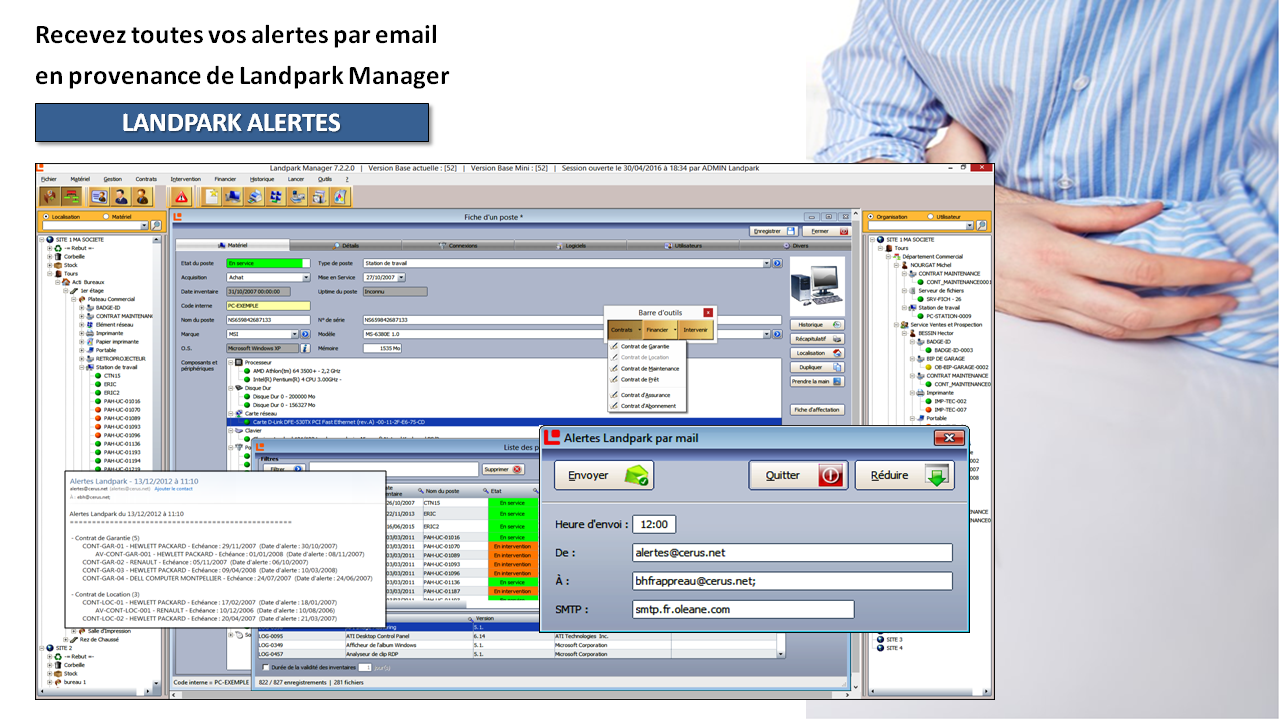Click the ID card toolbar icon
Viewport: 1280px width, 720px height.
click(99, 197)
